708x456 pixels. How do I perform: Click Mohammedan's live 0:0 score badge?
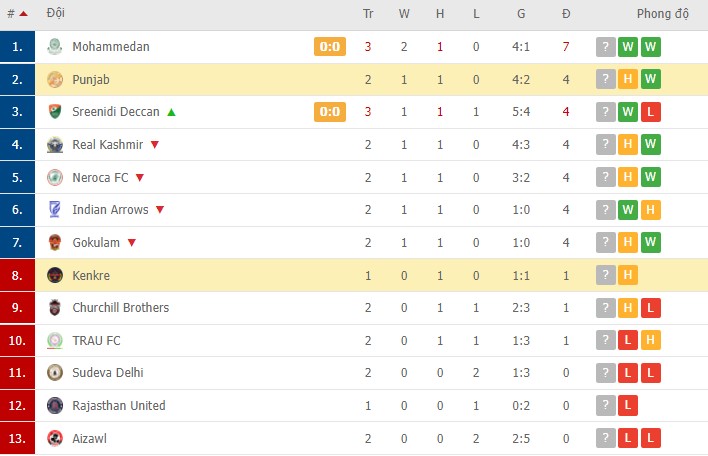tap(330, 47)
